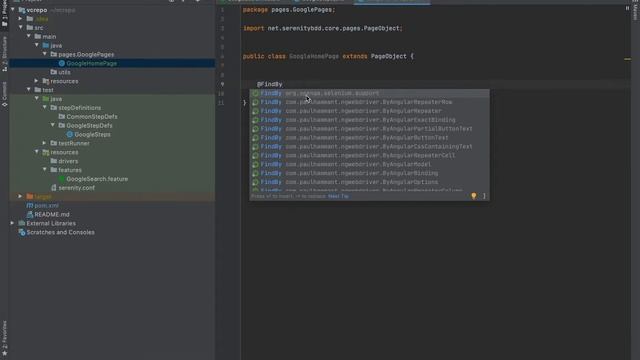Click the yellow warning stripe on error gutter
Image resolution: width=640 pixels, height=360 pixels.
point(627,59)
